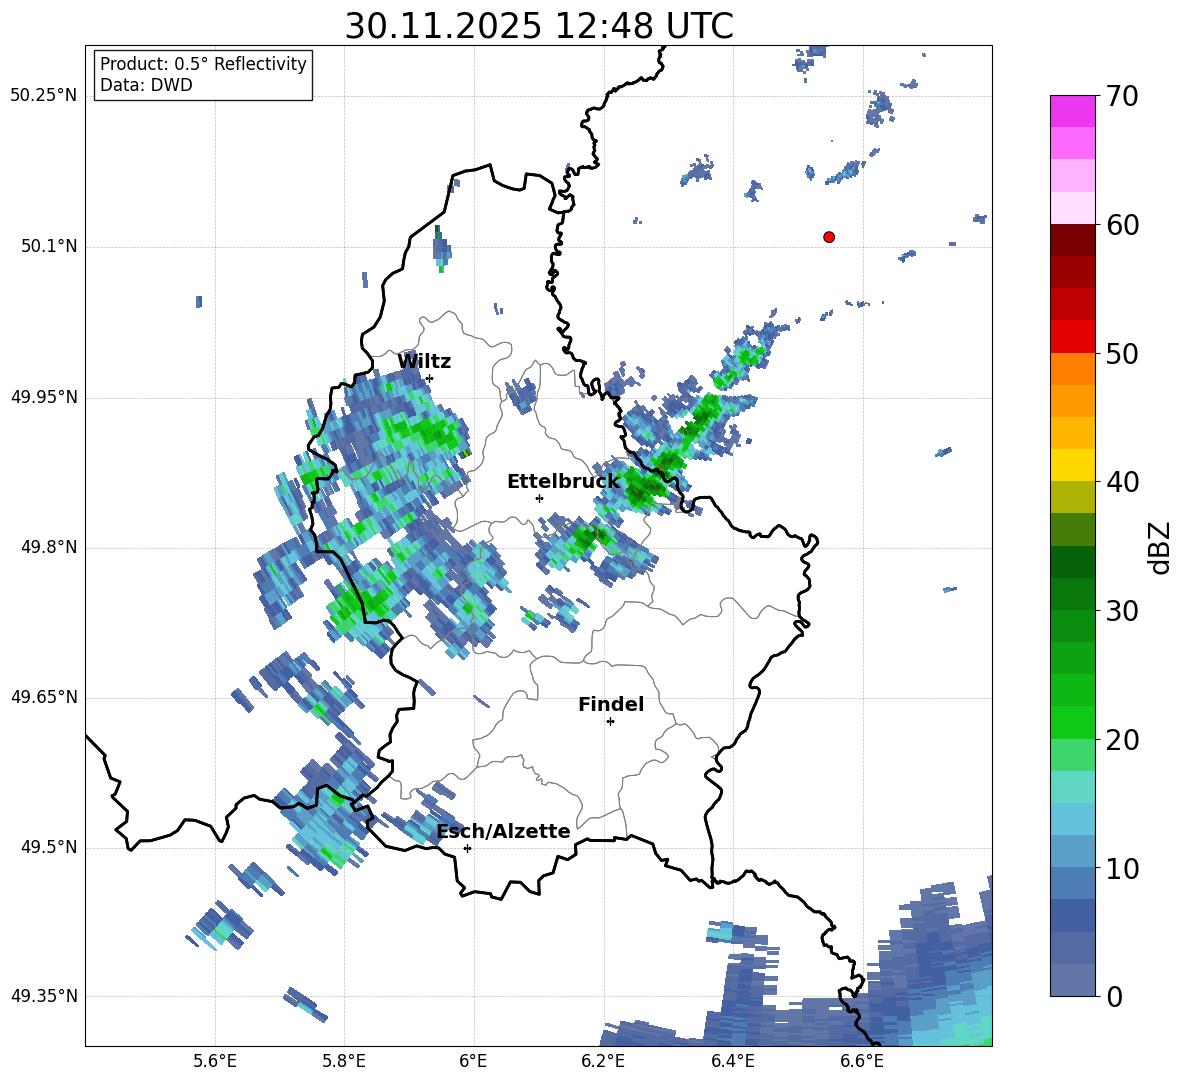This screenshot has height=1081, width=1184.
Task: Click the yellow colorbar segment above 40
Action: click(1072, 465)
